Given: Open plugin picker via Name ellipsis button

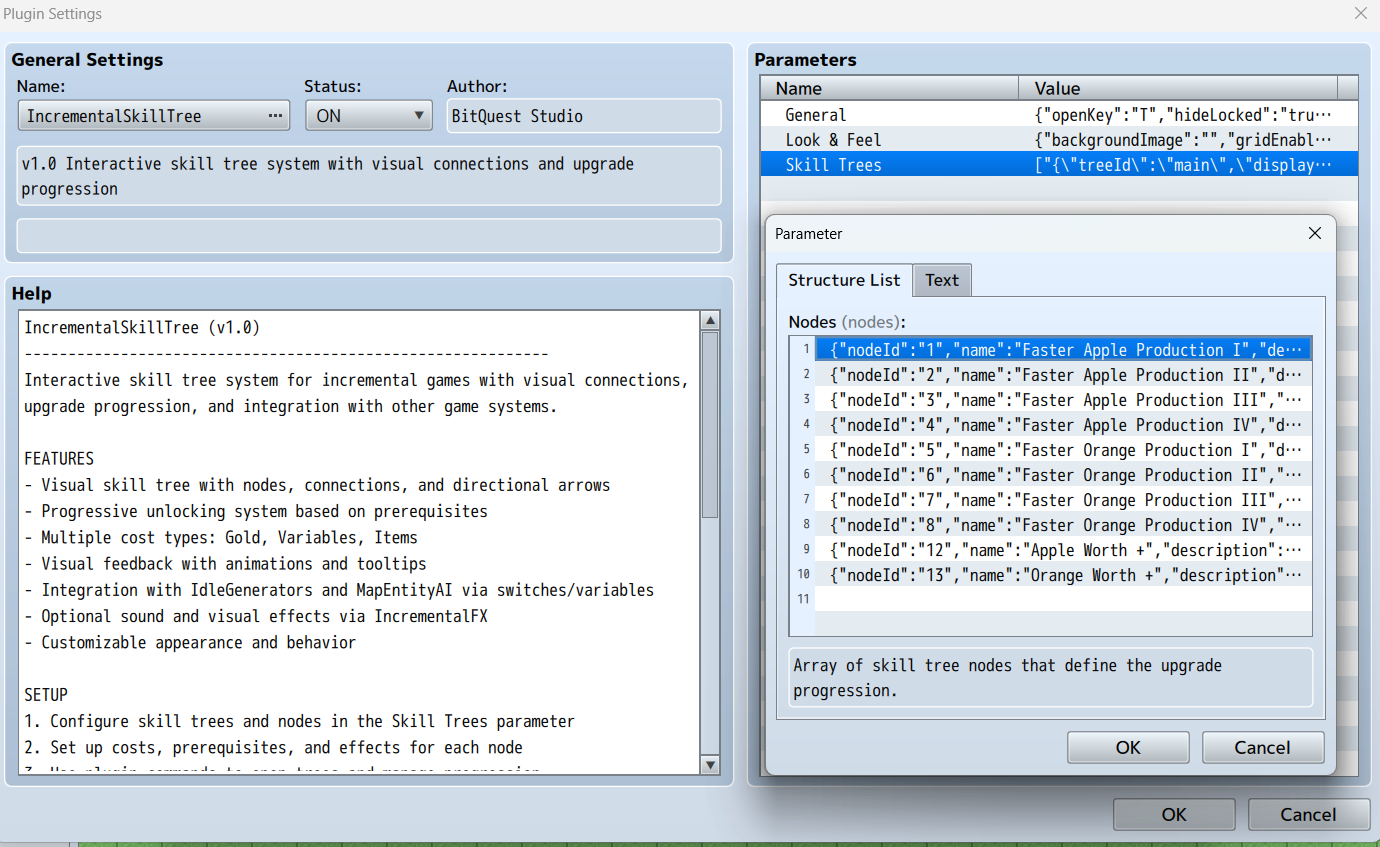Looking at the screenshot, I should [275, 116].
